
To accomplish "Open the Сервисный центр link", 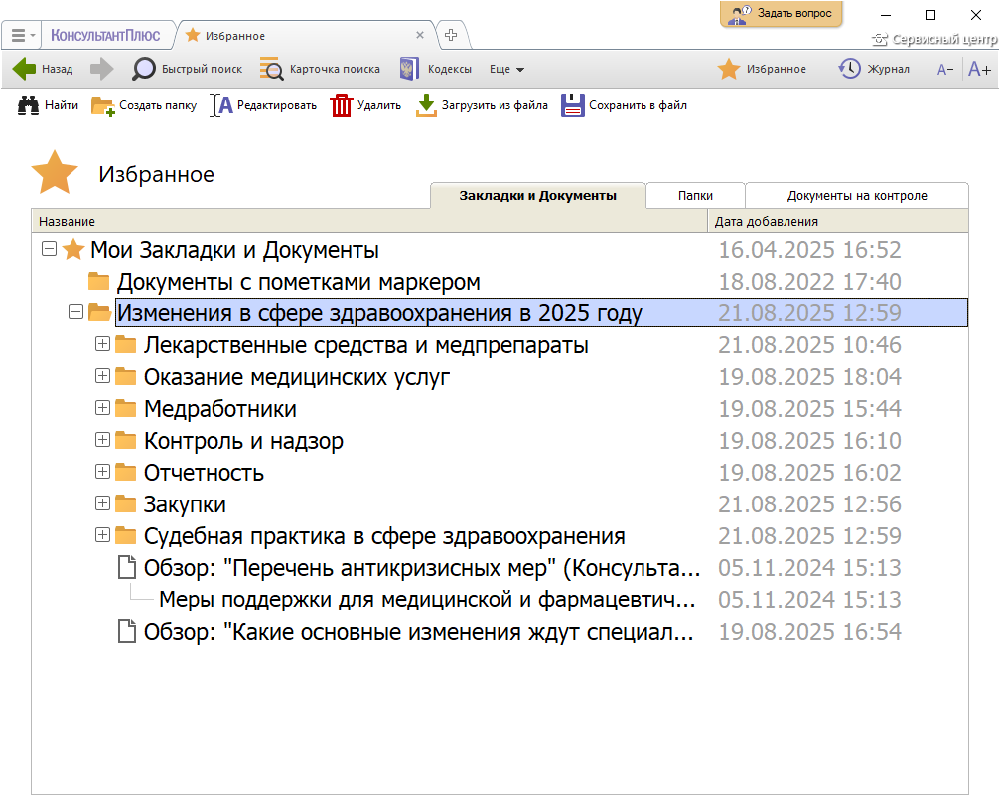I will pos(935,40).
